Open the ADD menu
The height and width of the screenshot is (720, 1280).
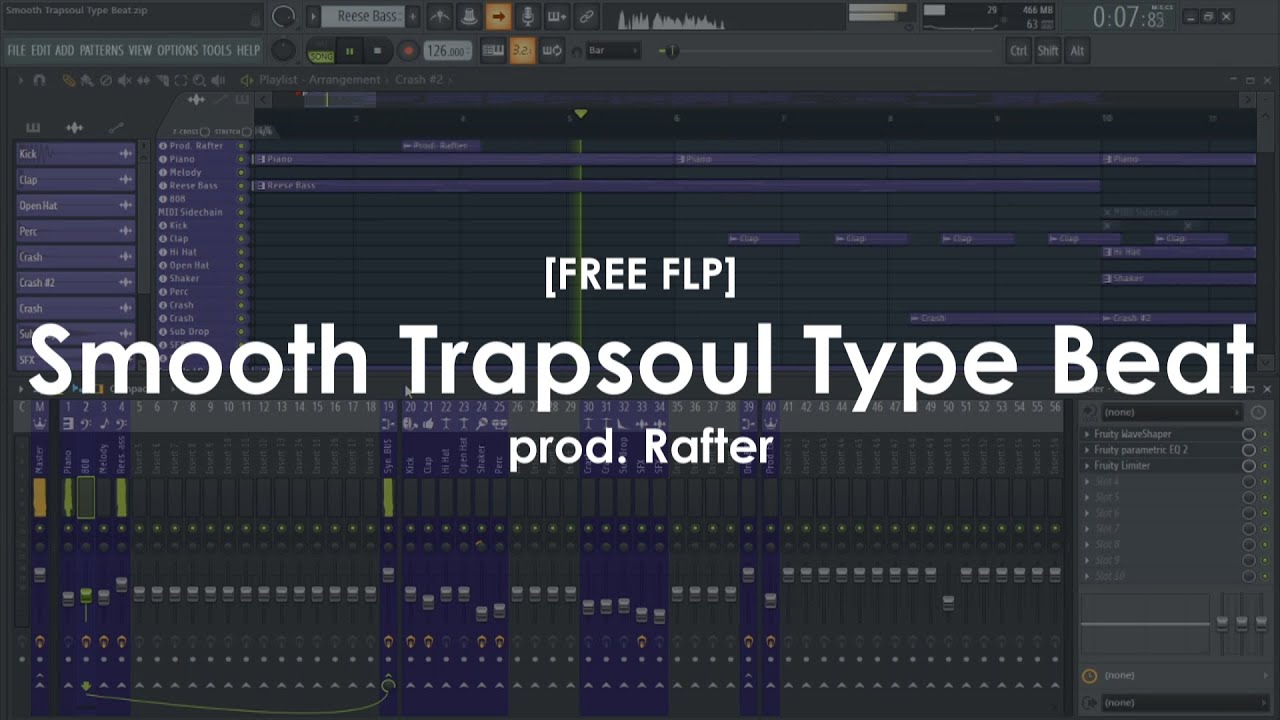coord(65,50)
